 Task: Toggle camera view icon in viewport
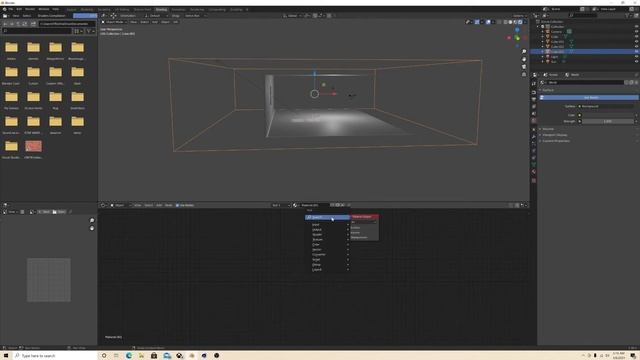click(524, 67)
